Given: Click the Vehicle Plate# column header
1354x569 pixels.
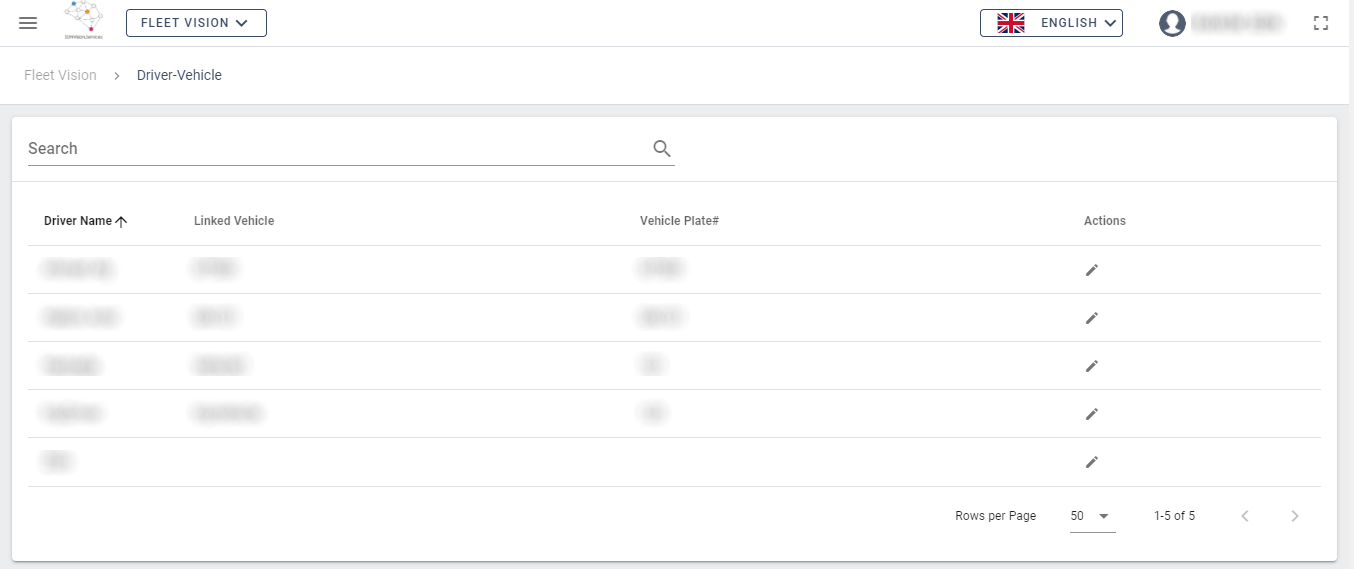Looking at the screenshot, I should [679, 221].
